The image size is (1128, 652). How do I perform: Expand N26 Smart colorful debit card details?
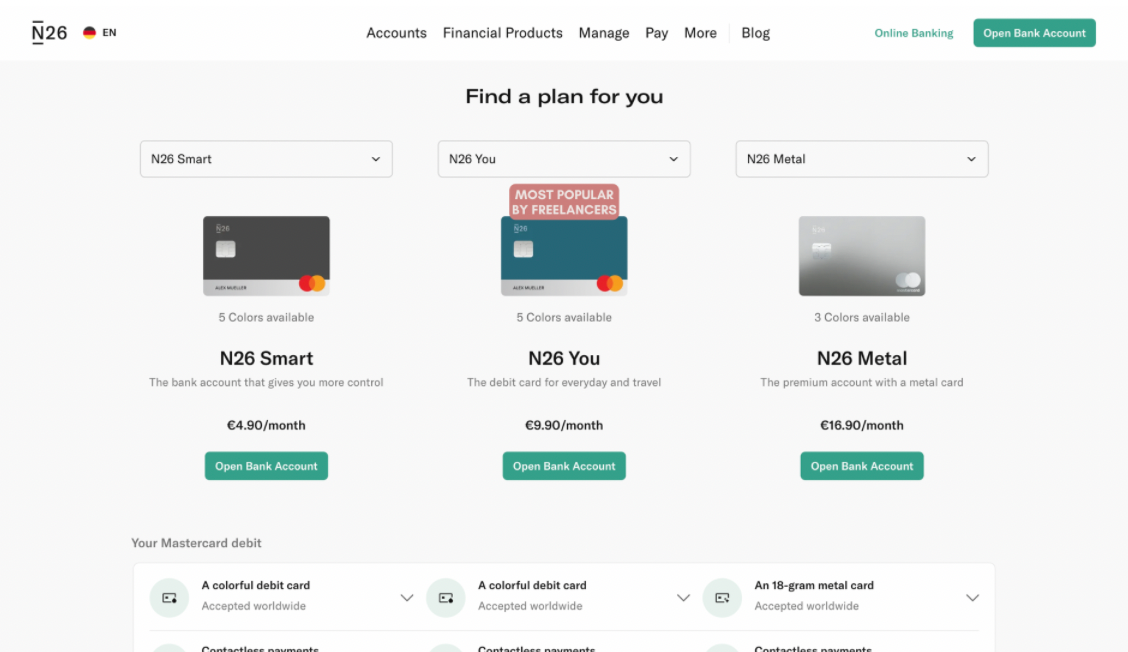[407, 597]
